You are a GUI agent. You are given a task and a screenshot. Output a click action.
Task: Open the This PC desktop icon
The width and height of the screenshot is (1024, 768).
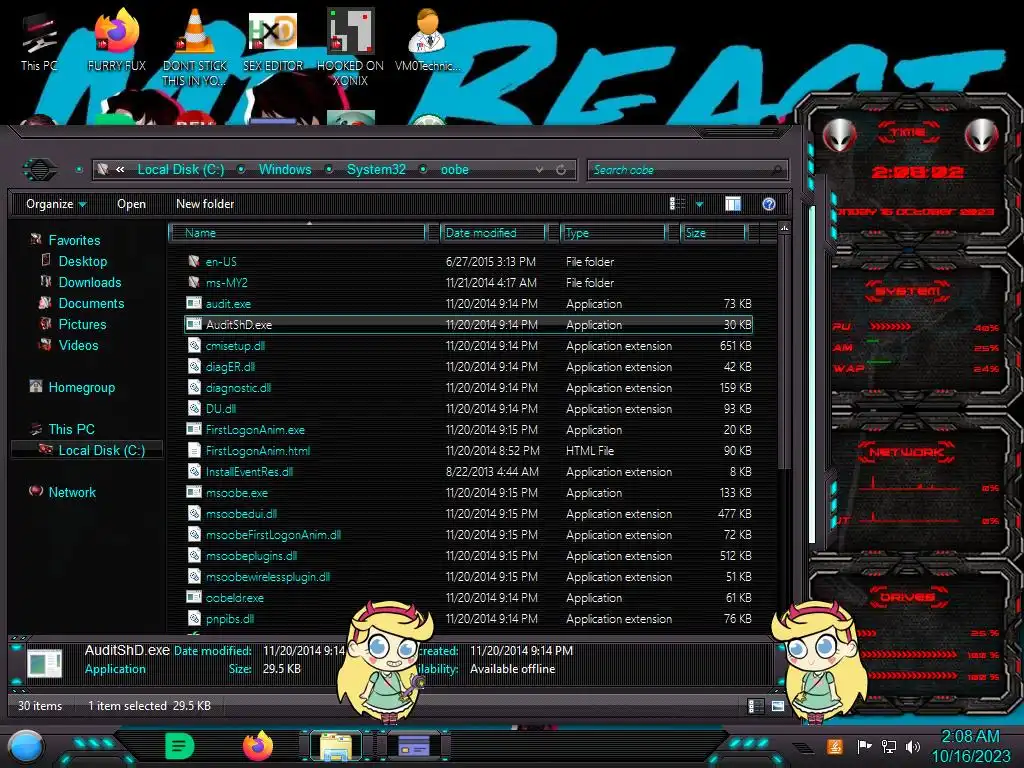coord(39,42)
